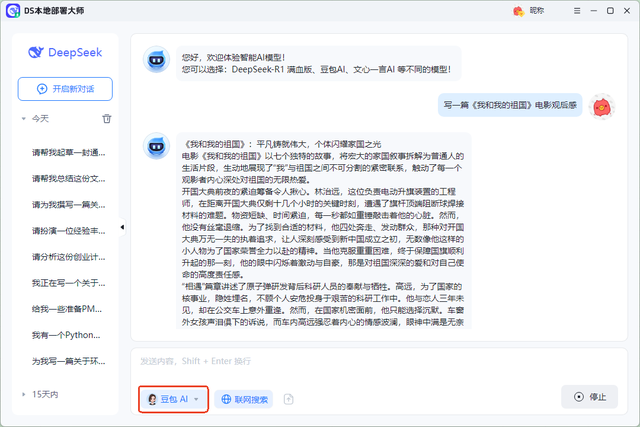Start a new chat with 开启新对话
Viewport: 640px width, 427px height.
tap(65, 89)
